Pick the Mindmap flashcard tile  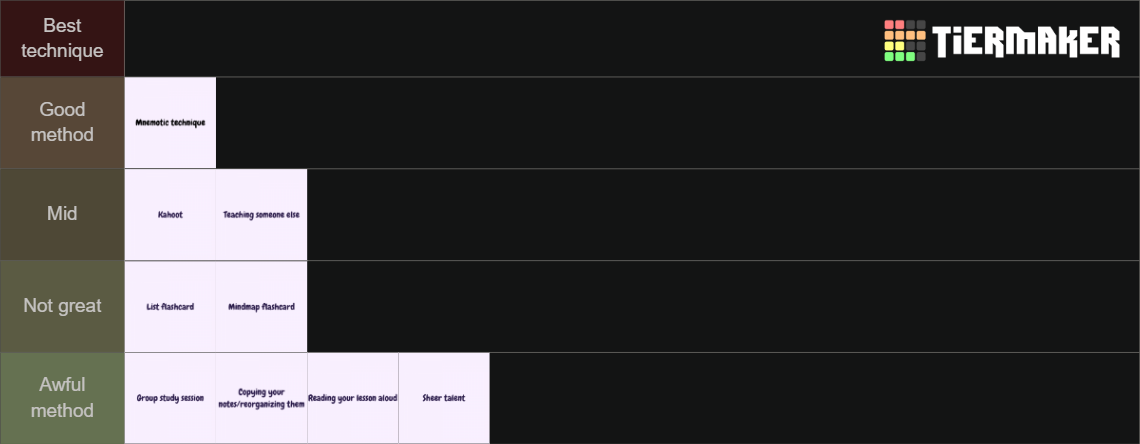point(262,307)
